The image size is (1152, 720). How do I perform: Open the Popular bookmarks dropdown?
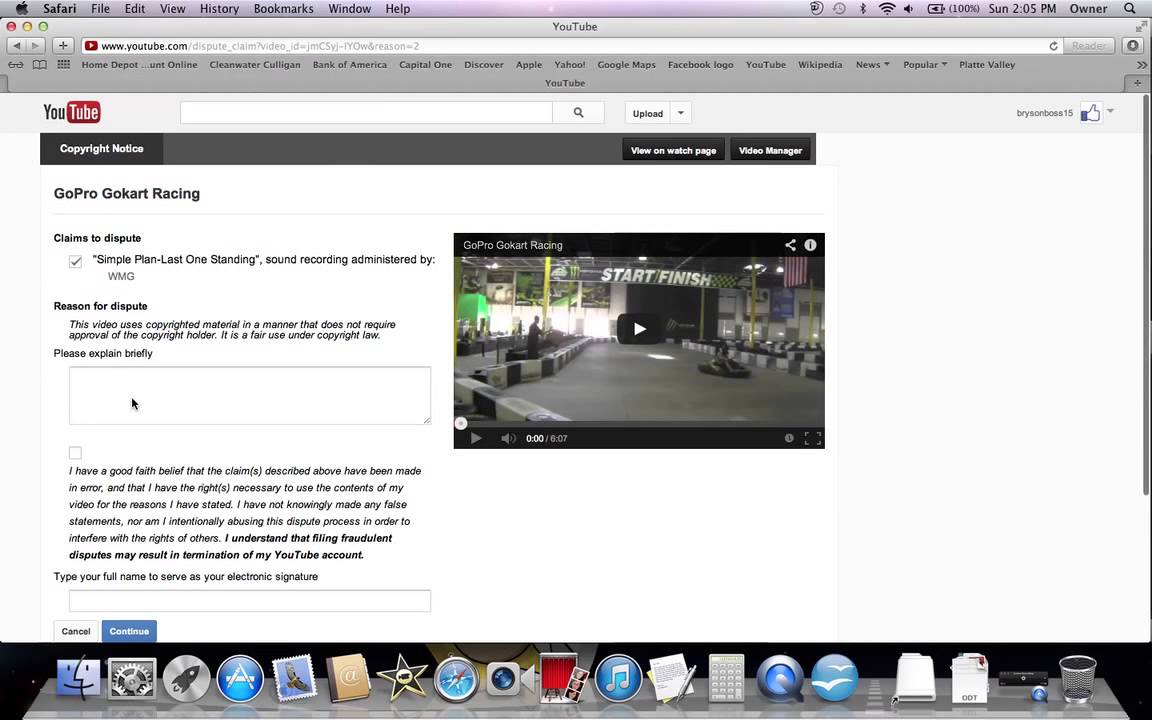pyautogui.click(x=925, y=65)
